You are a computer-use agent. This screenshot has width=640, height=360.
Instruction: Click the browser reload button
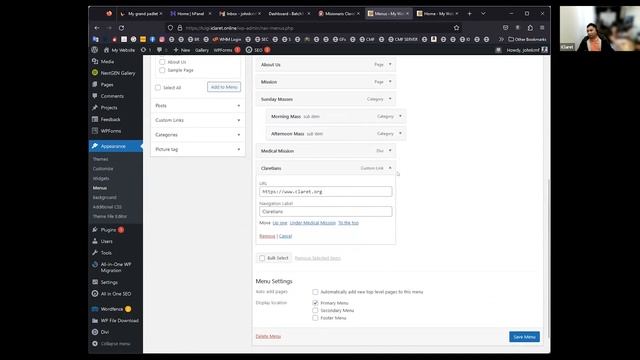click(x=121, y=28)
